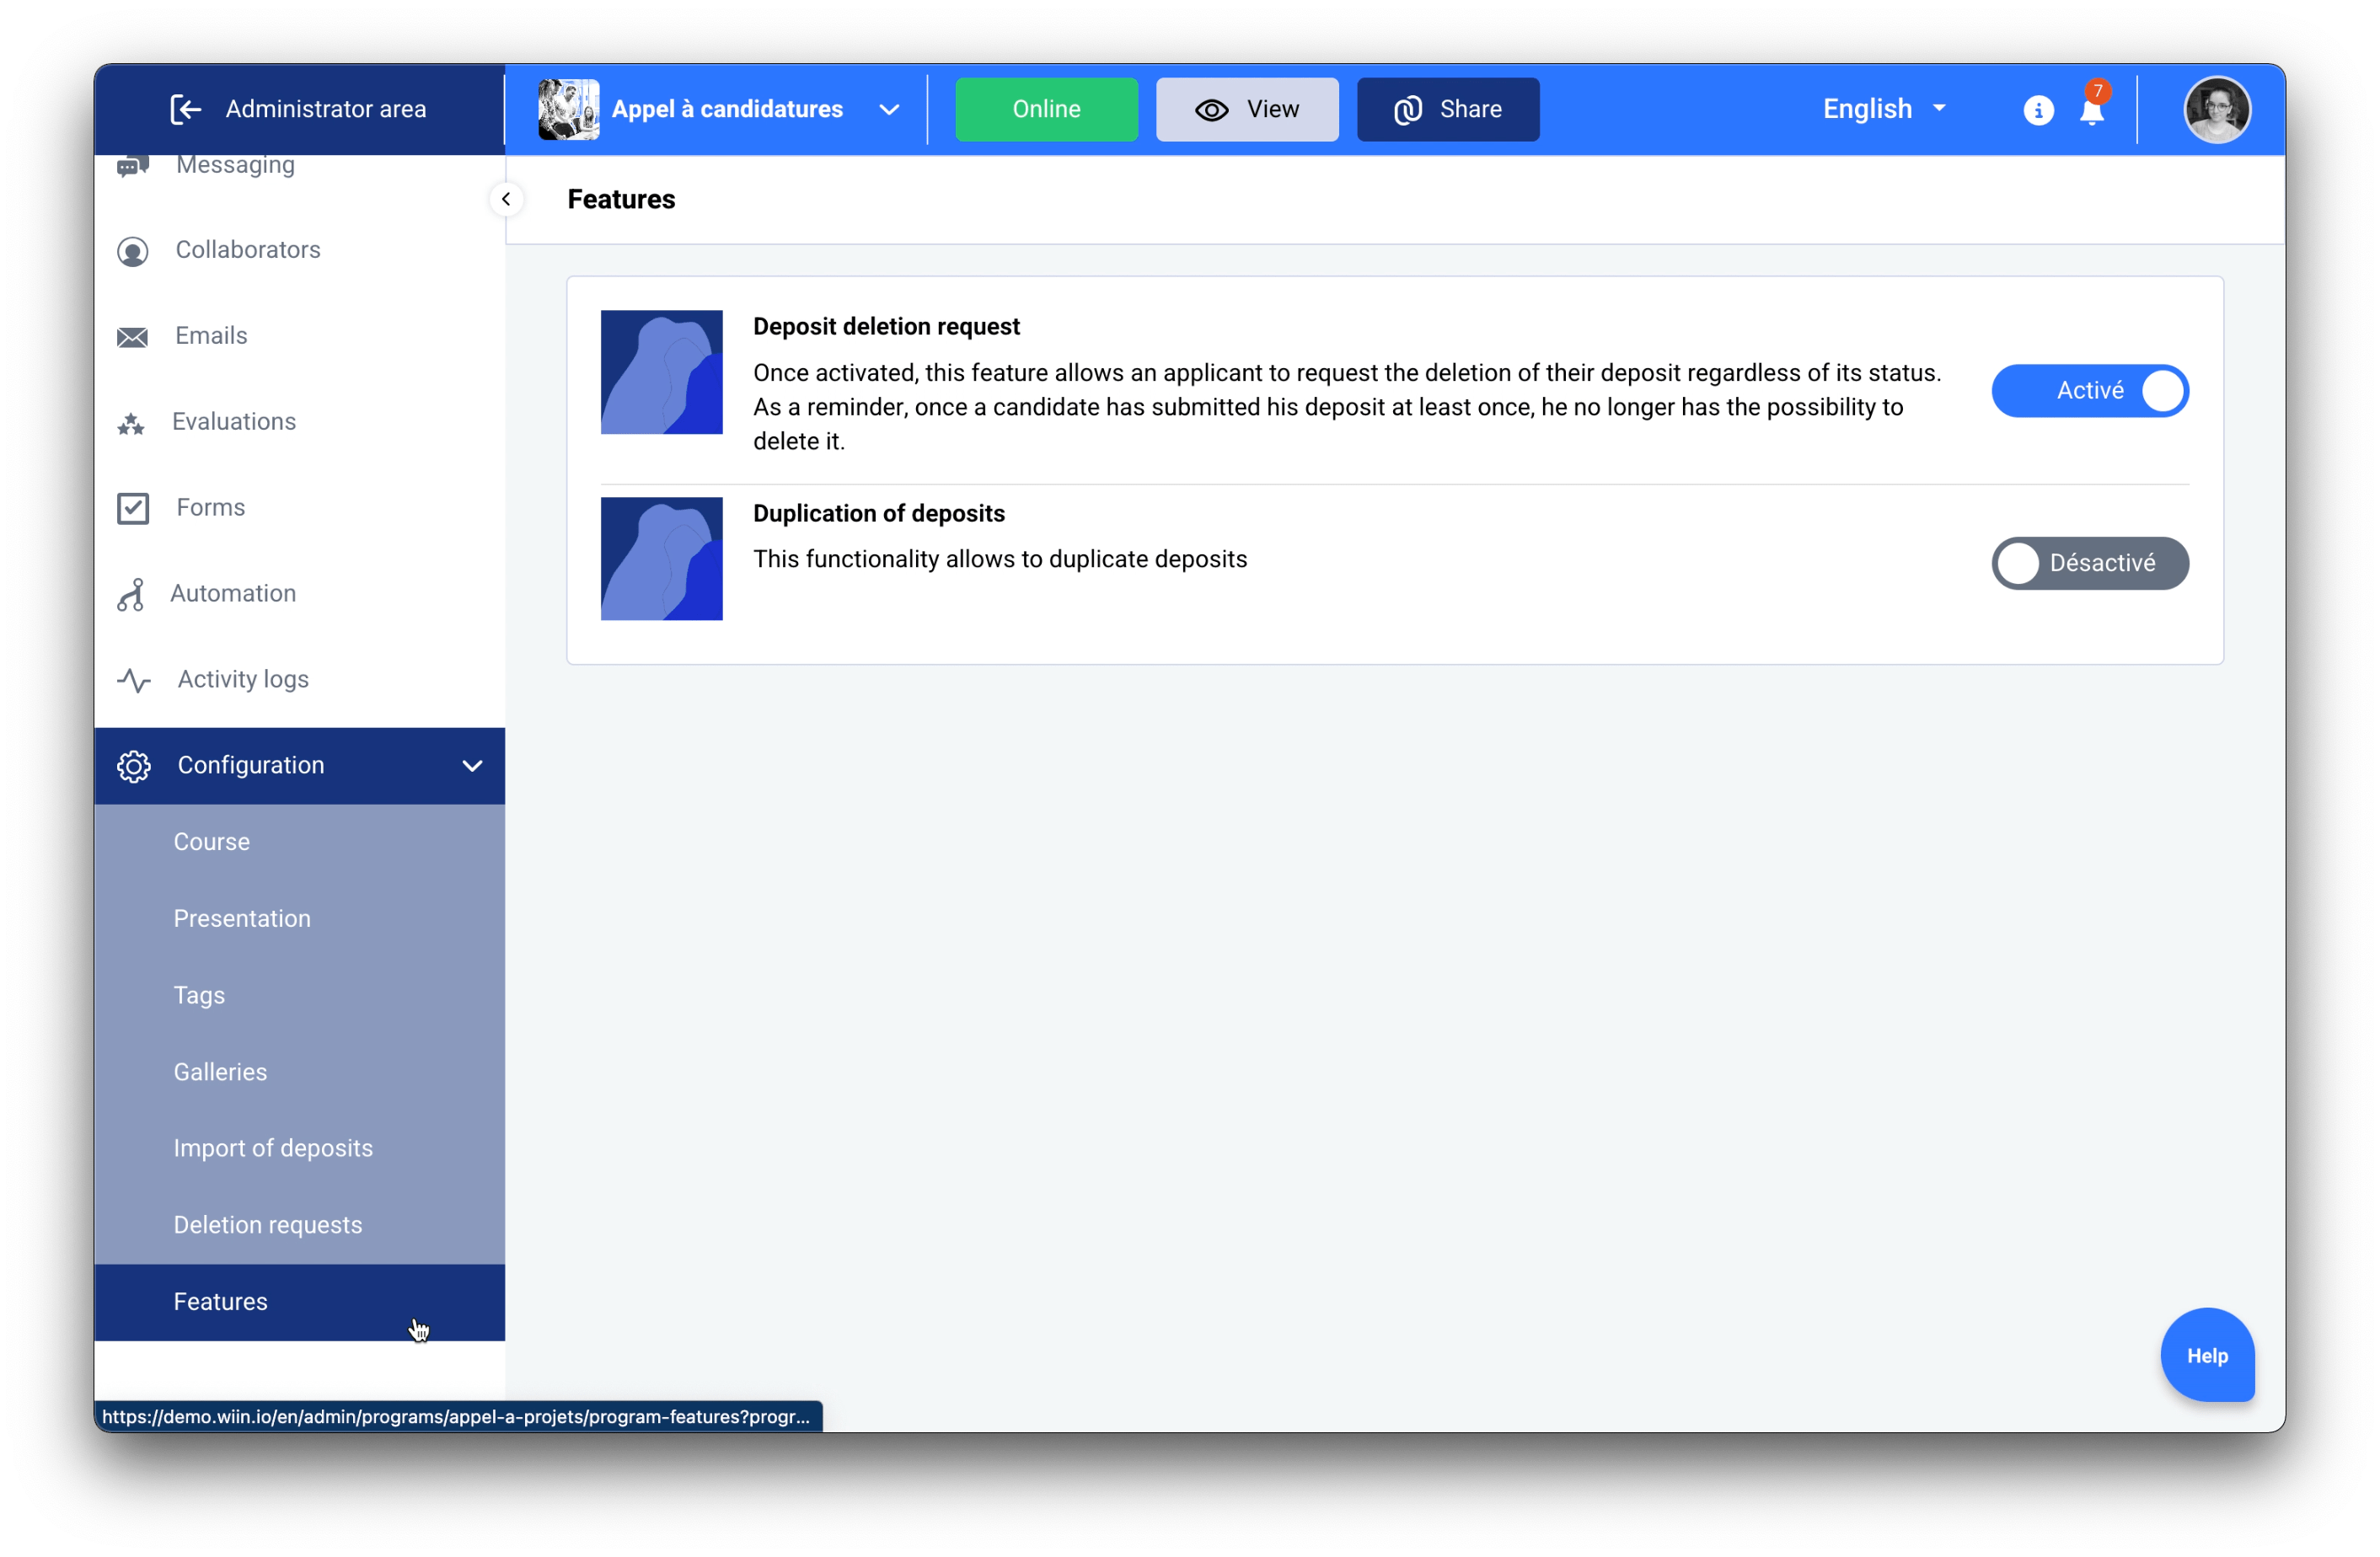Click the Administrator area exit icon
This screenshot has height=1557, width=2380.
pos(186,109)
